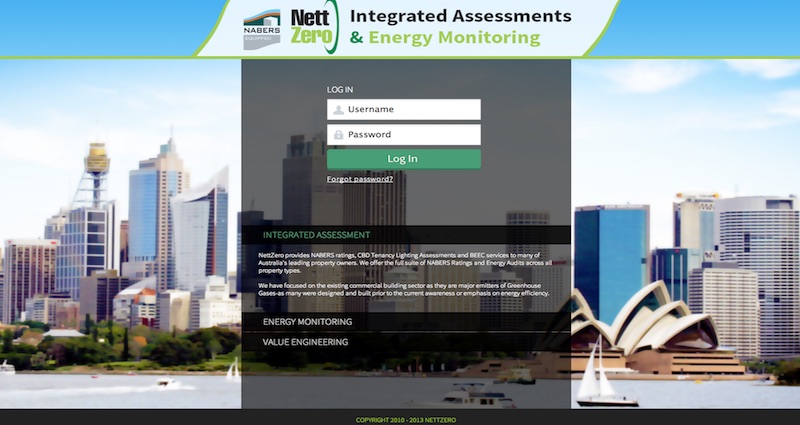Viewport: 800px width, 425px height.
Task: Click the Greenhouse Gases paragraph text
Action: (404, 290)
